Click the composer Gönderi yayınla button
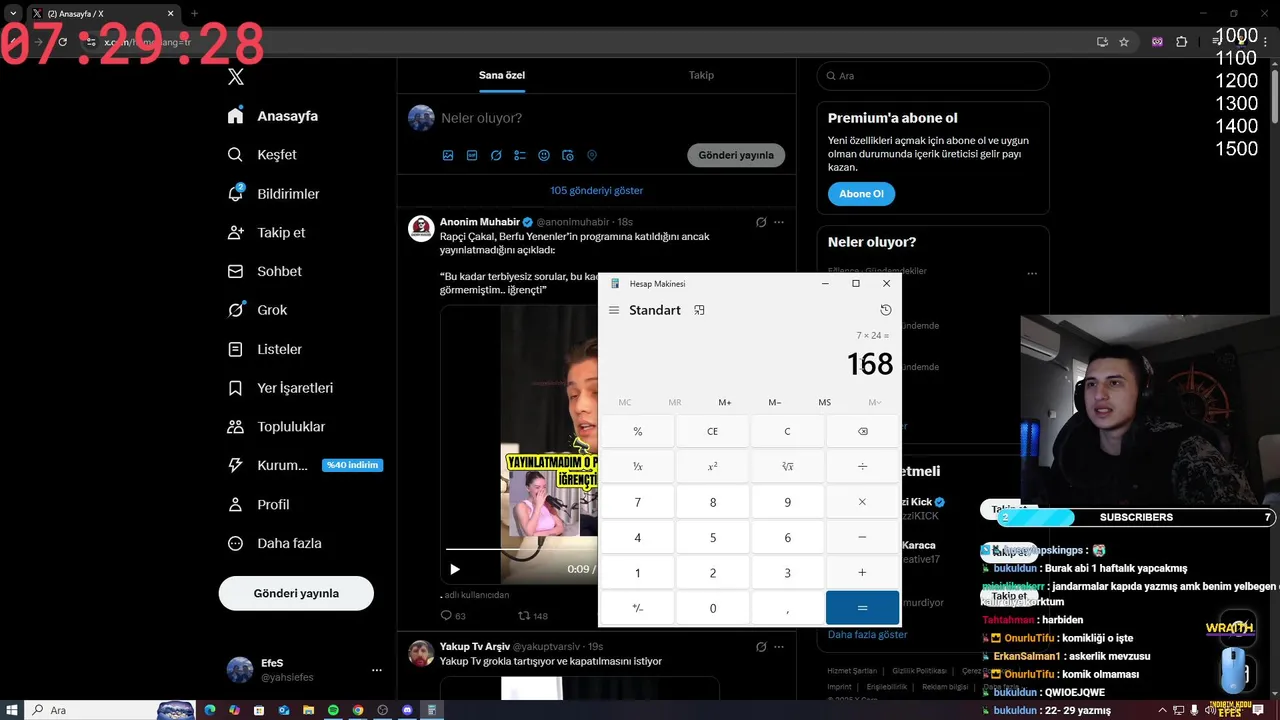This screenshot has width=1280, height=720. coord(736,155)
